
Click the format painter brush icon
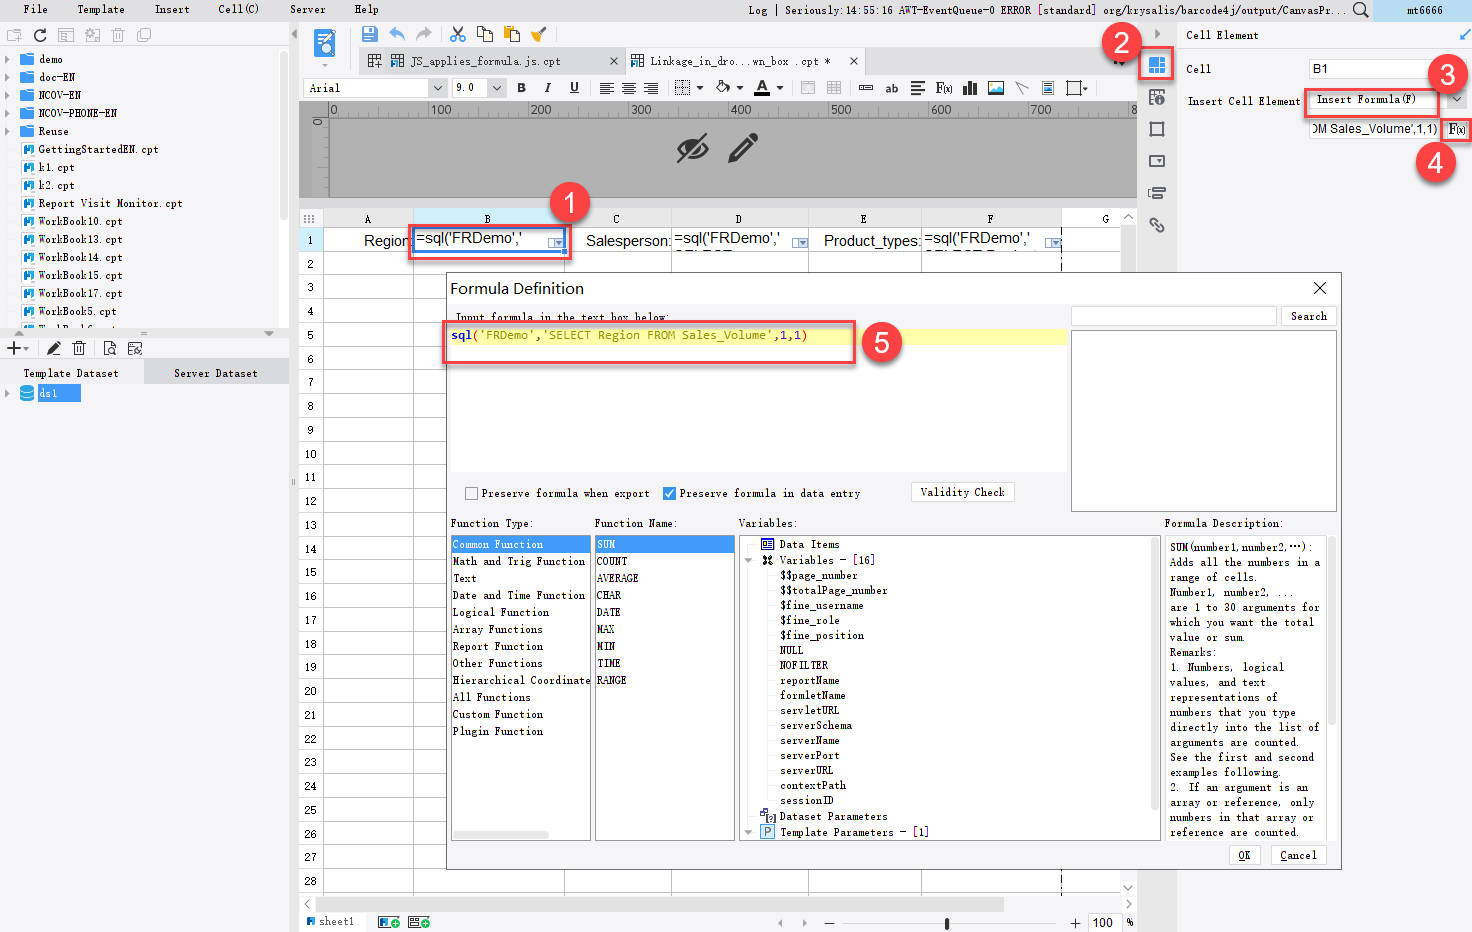[x=538, y=34]
